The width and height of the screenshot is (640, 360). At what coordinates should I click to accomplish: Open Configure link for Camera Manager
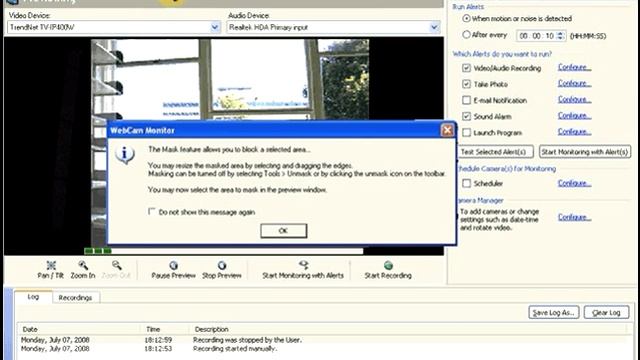point(574,217)
